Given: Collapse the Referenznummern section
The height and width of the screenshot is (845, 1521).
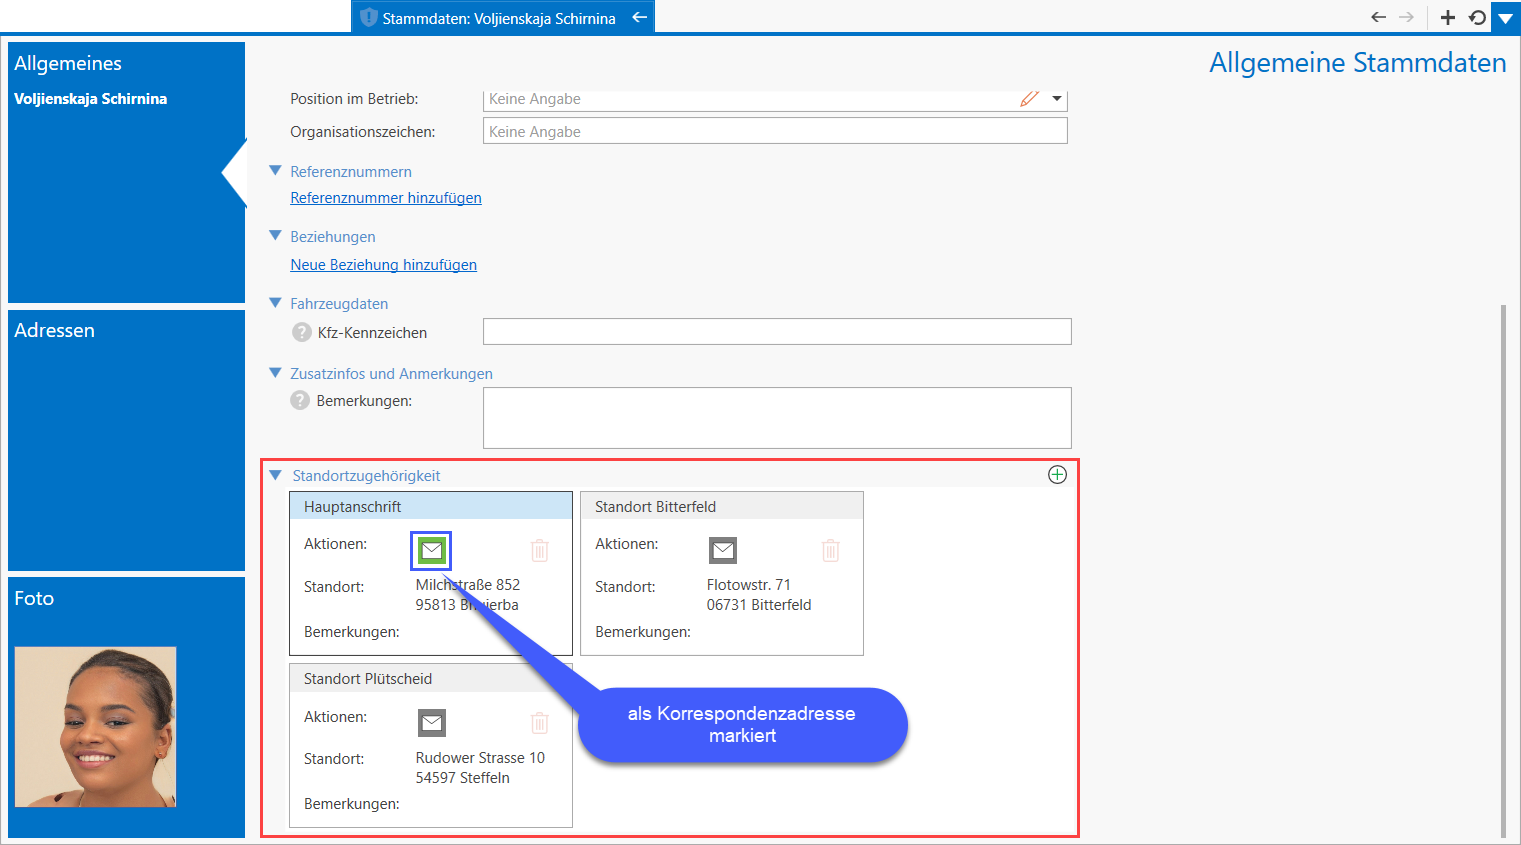Looking at the screenshot, I should (276, 171).
